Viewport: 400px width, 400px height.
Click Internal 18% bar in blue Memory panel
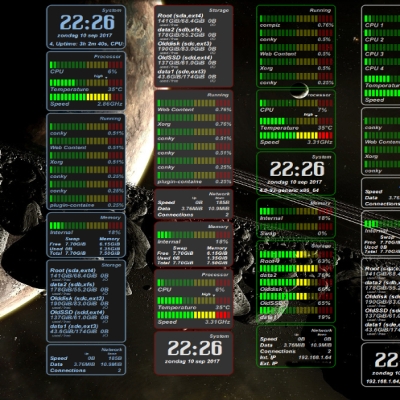click(86, 226)
